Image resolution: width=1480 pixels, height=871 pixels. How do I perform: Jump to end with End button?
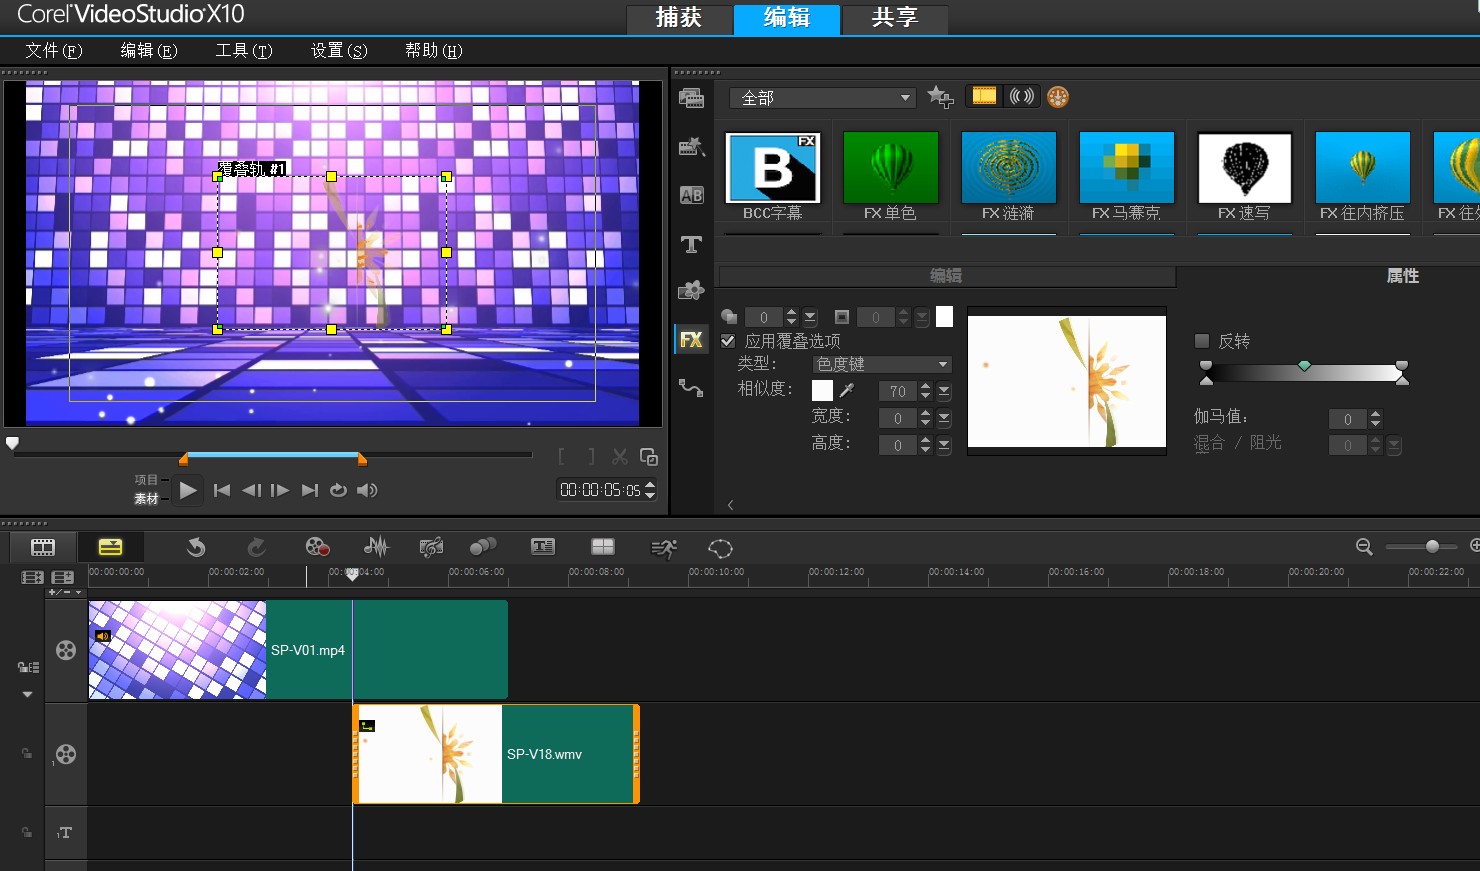(309, 490)
